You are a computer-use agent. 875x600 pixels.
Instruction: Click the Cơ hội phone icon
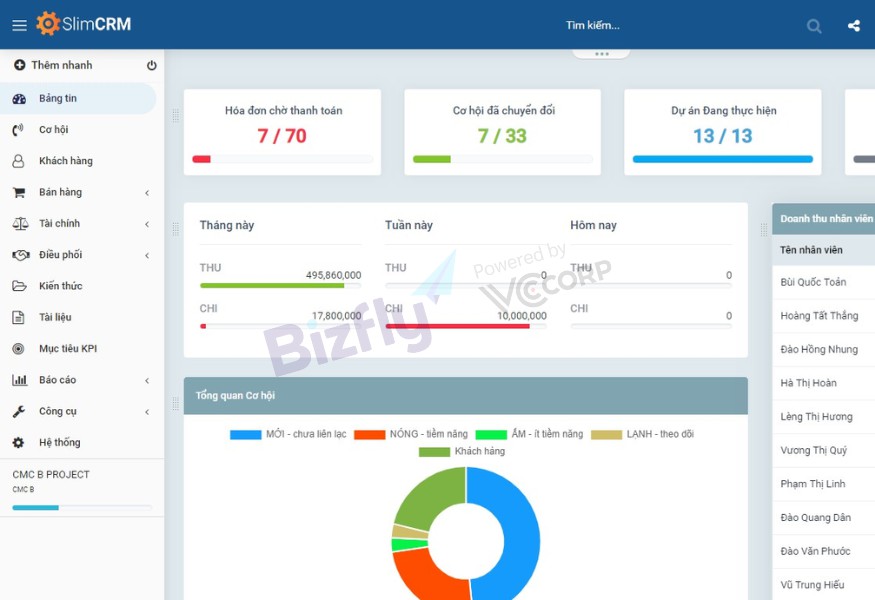pyautogui.click(x=18, y=130)
